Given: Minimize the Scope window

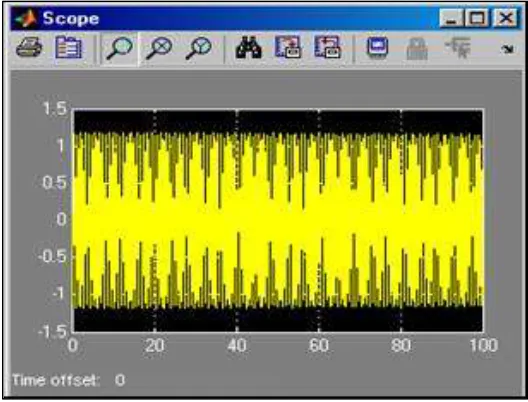Looking at the screenshot, I should (x=452, y=18).
